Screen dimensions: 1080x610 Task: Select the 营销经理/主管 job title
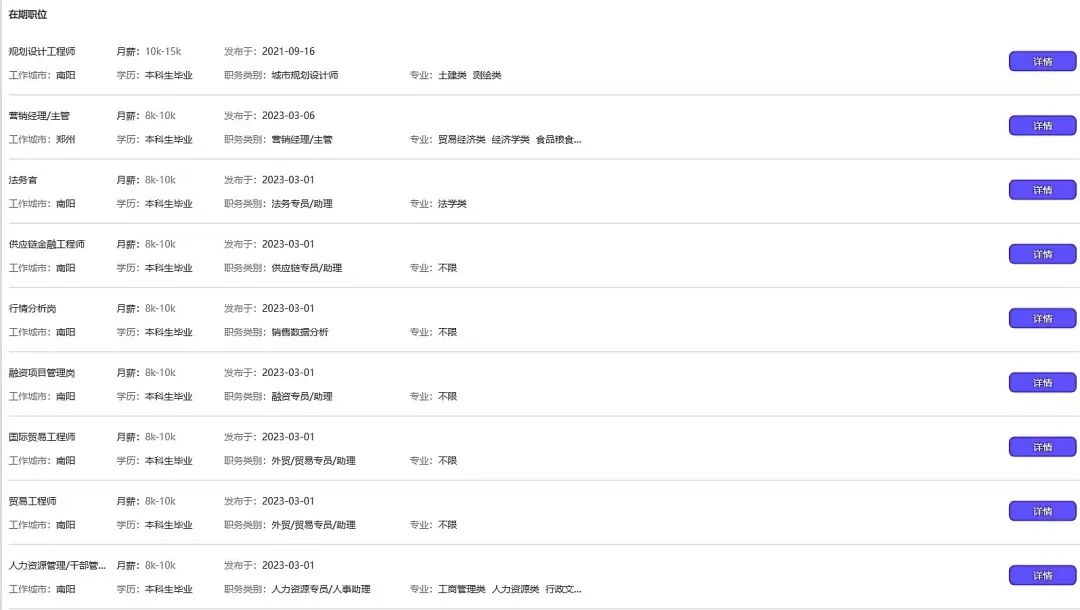click(39, 115)
